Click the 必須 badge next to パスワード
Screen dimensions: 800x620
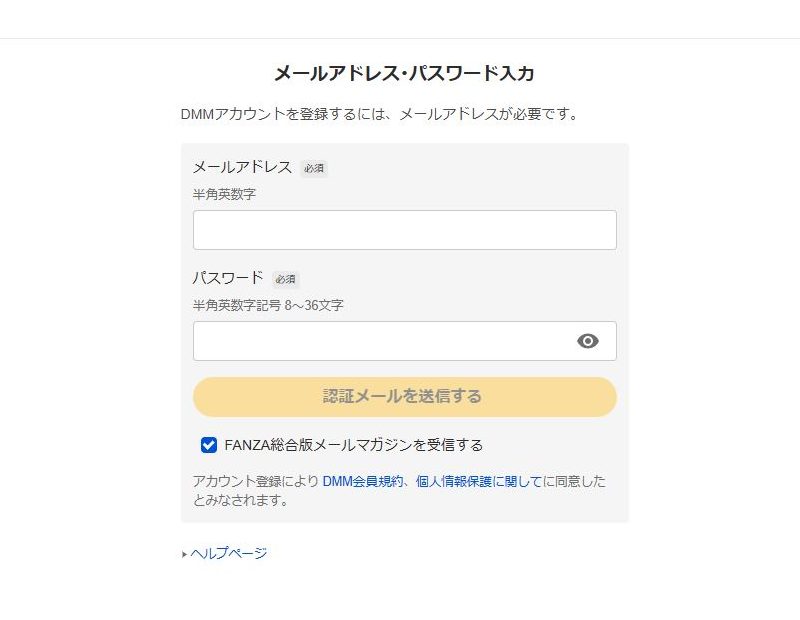(x=286, y=279)
